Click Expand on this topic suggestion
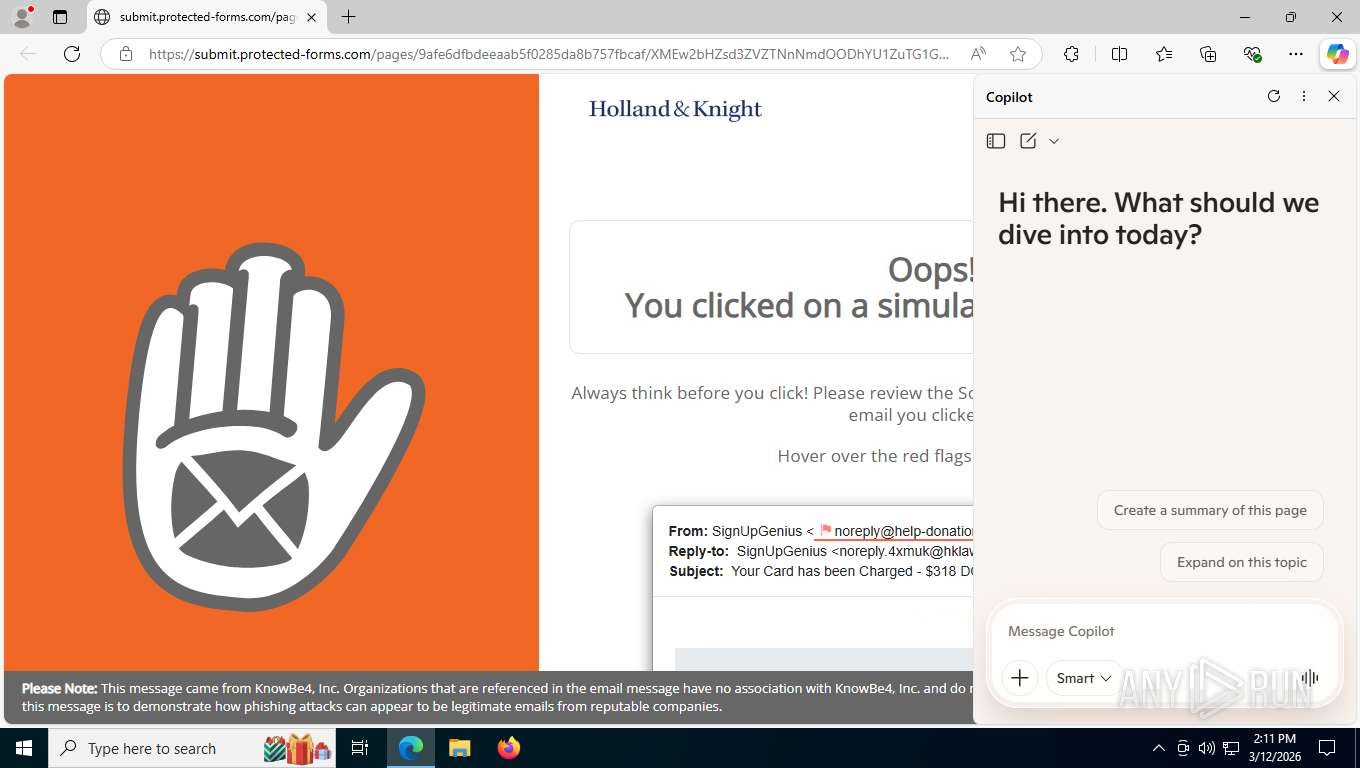 [x=1242, y=562]
